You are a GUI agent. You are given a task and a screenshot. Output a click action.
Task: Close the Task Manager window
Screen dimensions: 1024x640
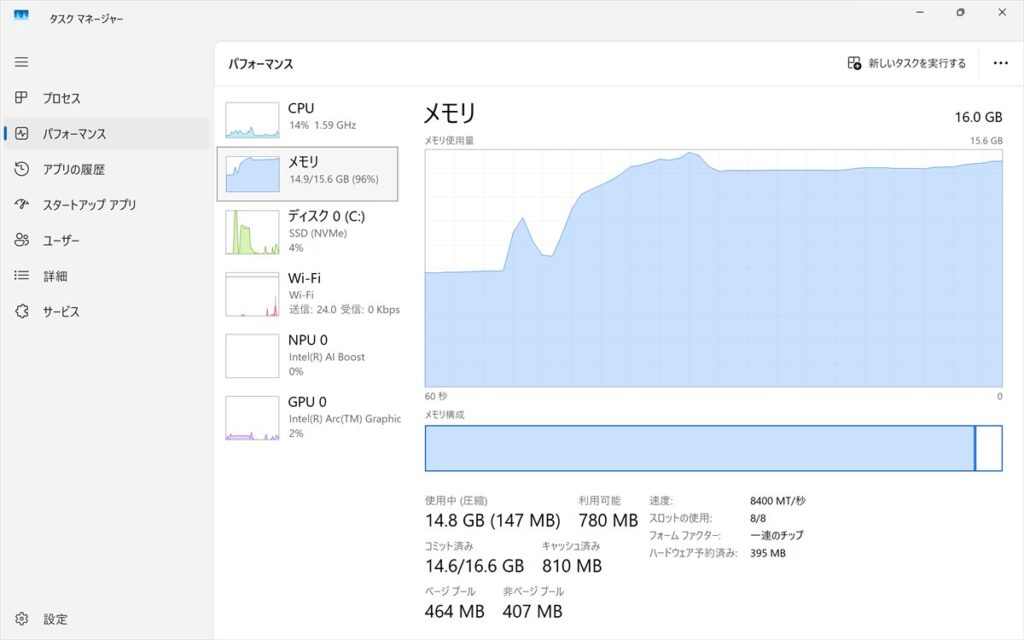click(x=1002, y=12)
